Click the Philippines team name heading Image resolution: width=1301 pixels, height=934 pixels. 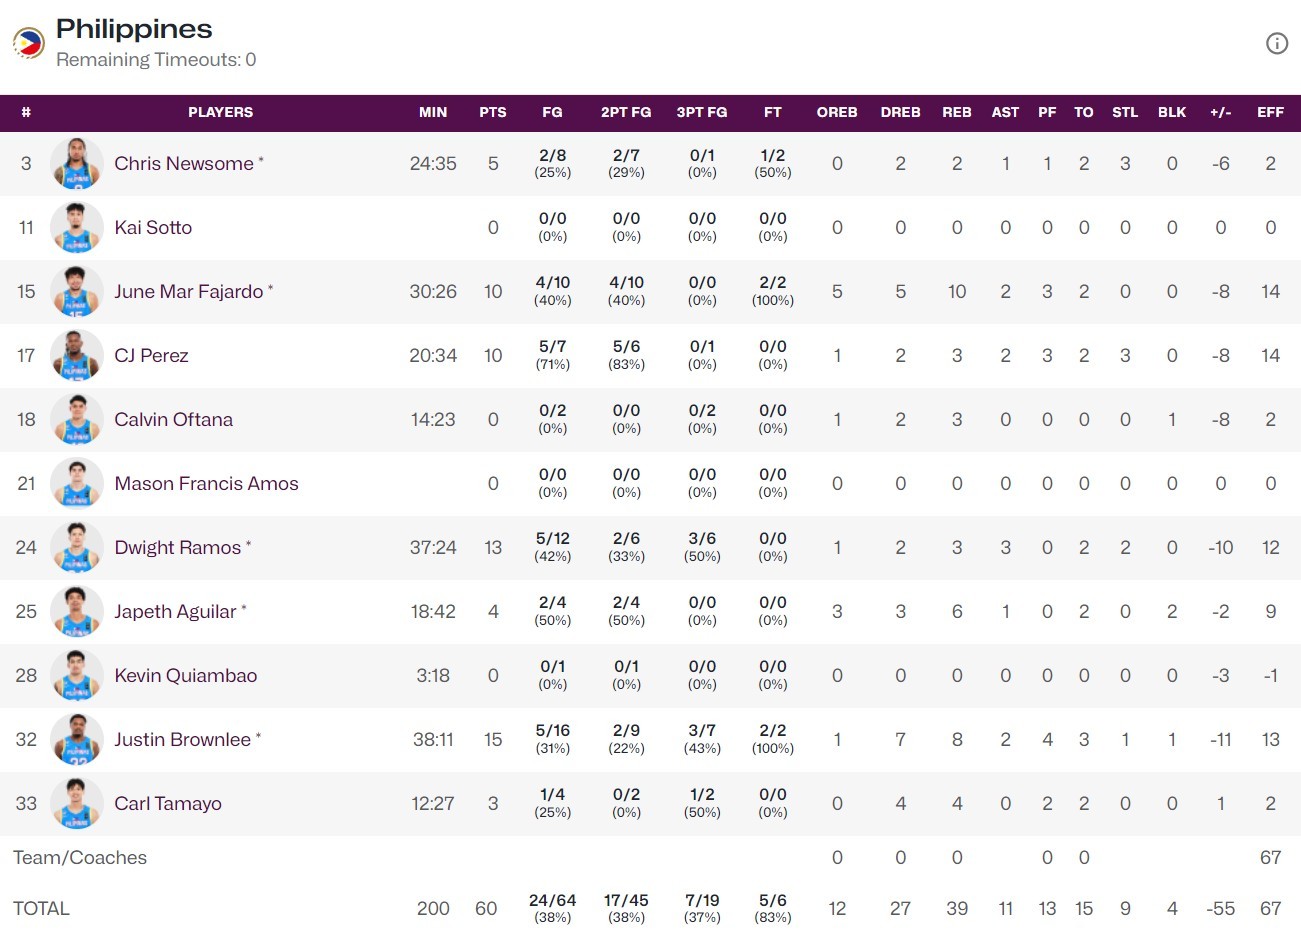(x=134, y=29)
